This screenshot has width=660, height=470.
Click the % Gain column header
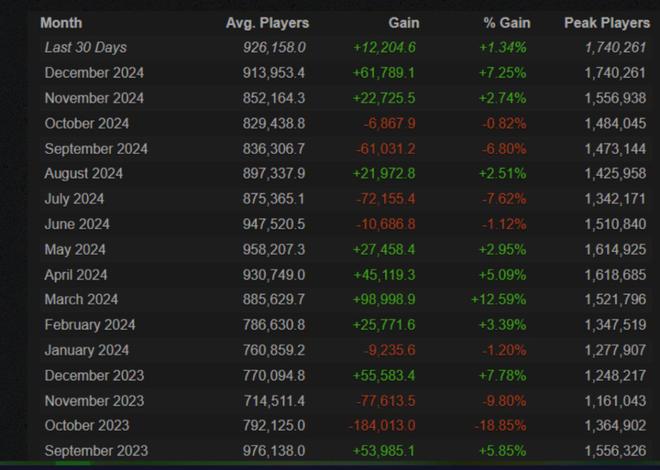pyautogui.click(x=505, y=22)
